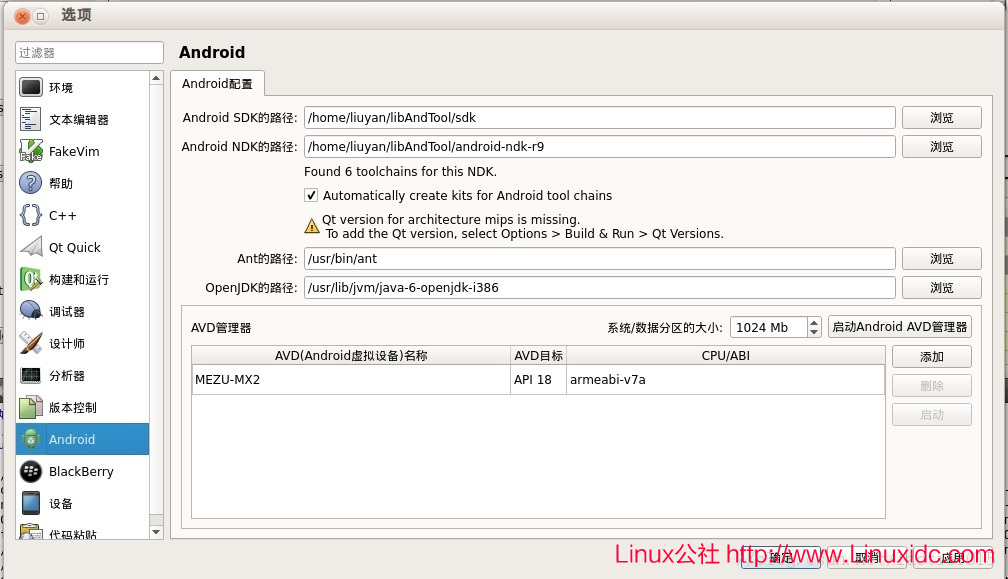The height and width of the screenshot is (579, 1008).
Task: Launch the Android AVD manager
Action: (x=899, y=326)
